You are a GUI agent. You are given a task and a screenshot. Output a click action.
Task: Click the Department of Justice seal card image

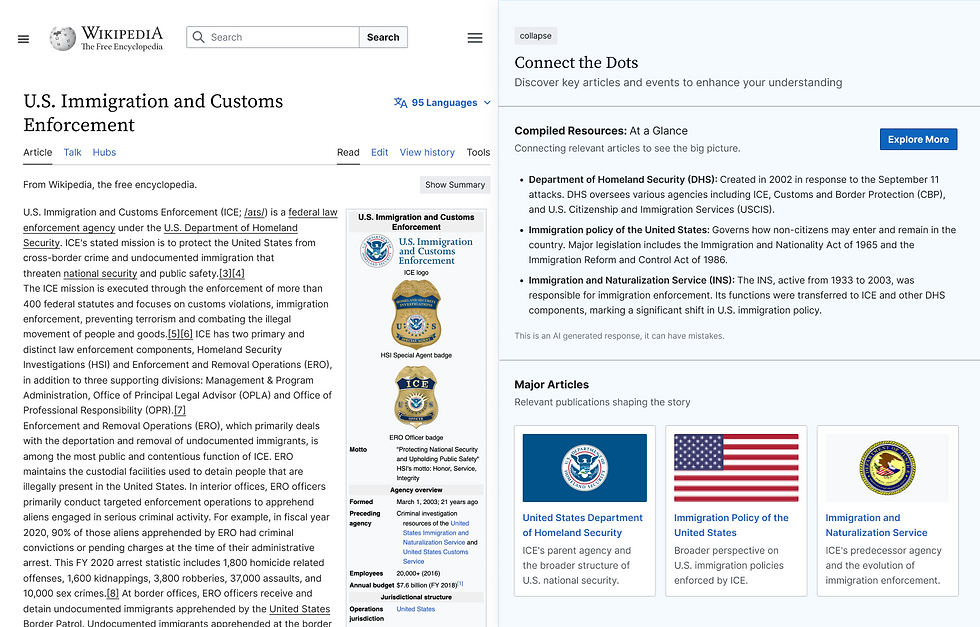888,468
